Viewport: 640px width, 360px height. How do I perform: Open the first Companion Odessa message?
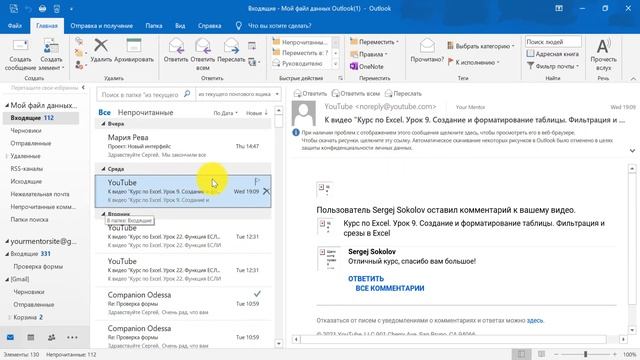183,303
